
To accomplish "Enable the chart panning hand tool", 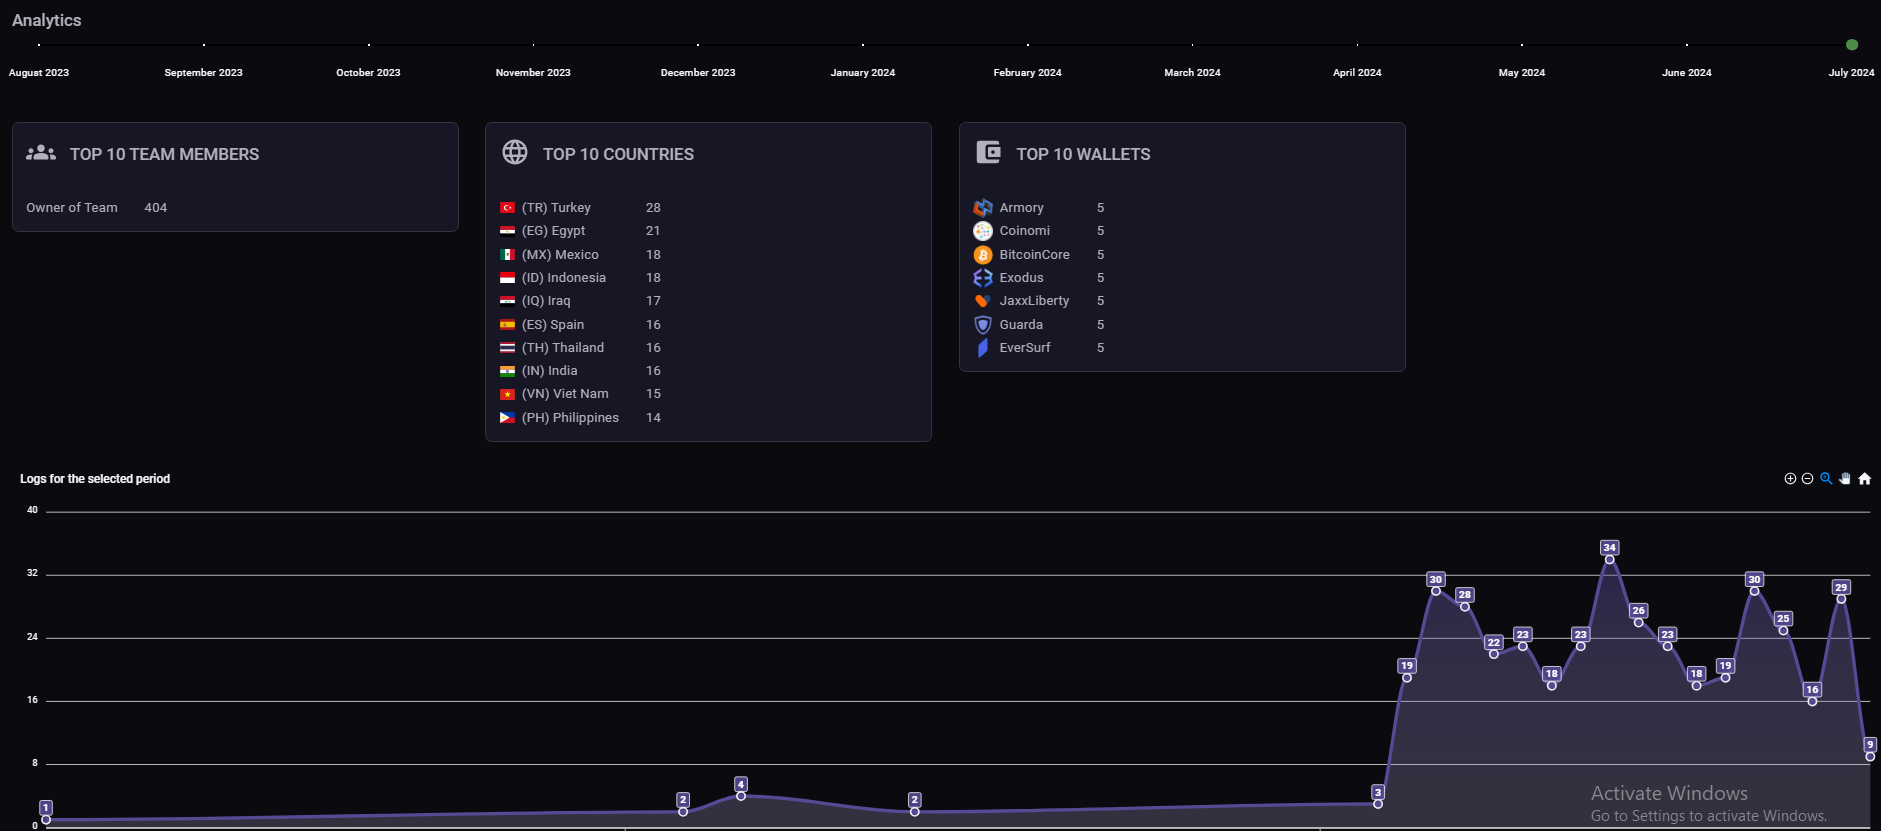I will click(x=1845, y=479).
